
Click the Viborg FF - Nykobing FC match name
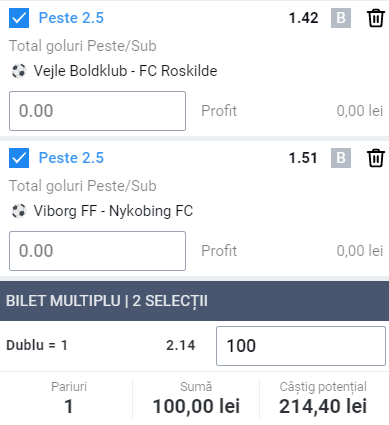(113, 211)
